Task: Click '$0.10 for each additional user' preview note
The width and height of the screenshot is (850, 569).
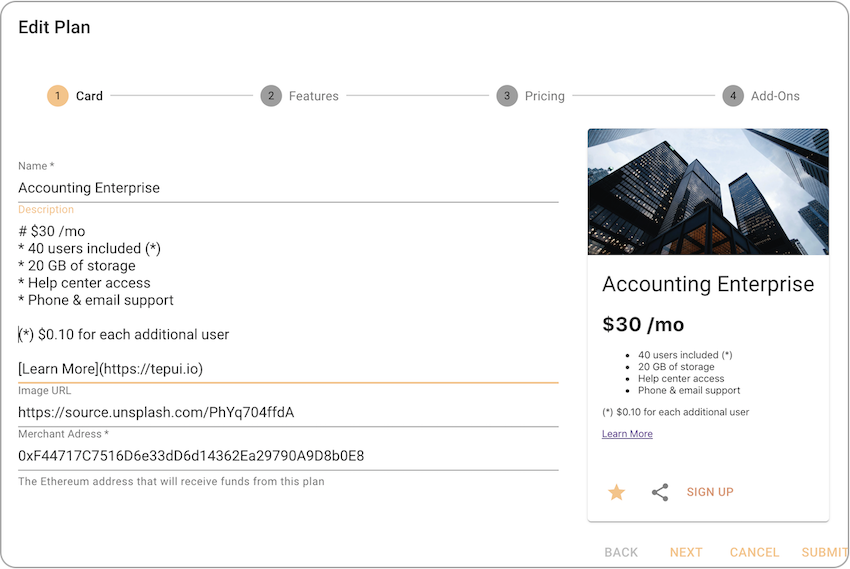Action: (675, 412)
